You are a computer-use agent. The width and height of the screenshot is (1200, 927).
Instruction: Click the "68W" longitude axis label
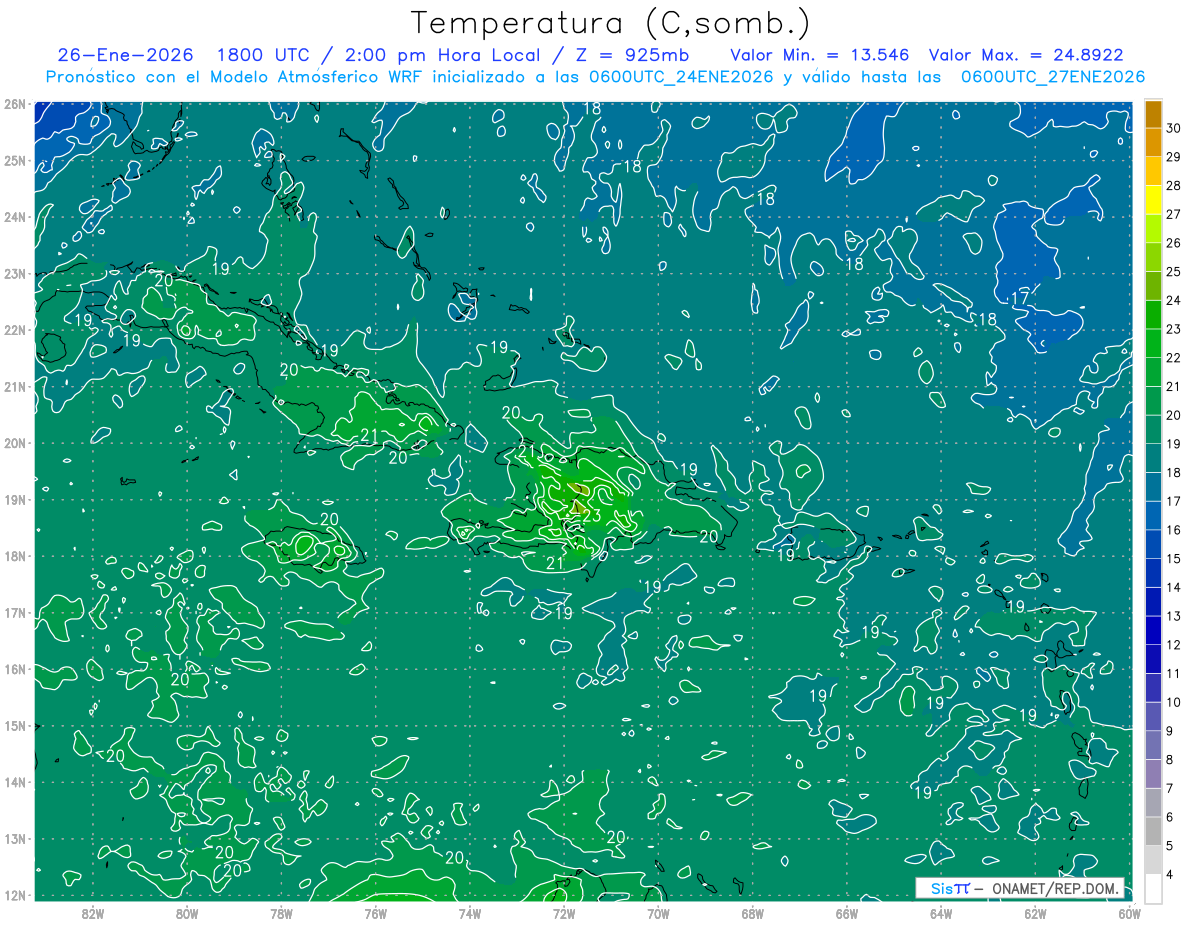coord(752,913)
